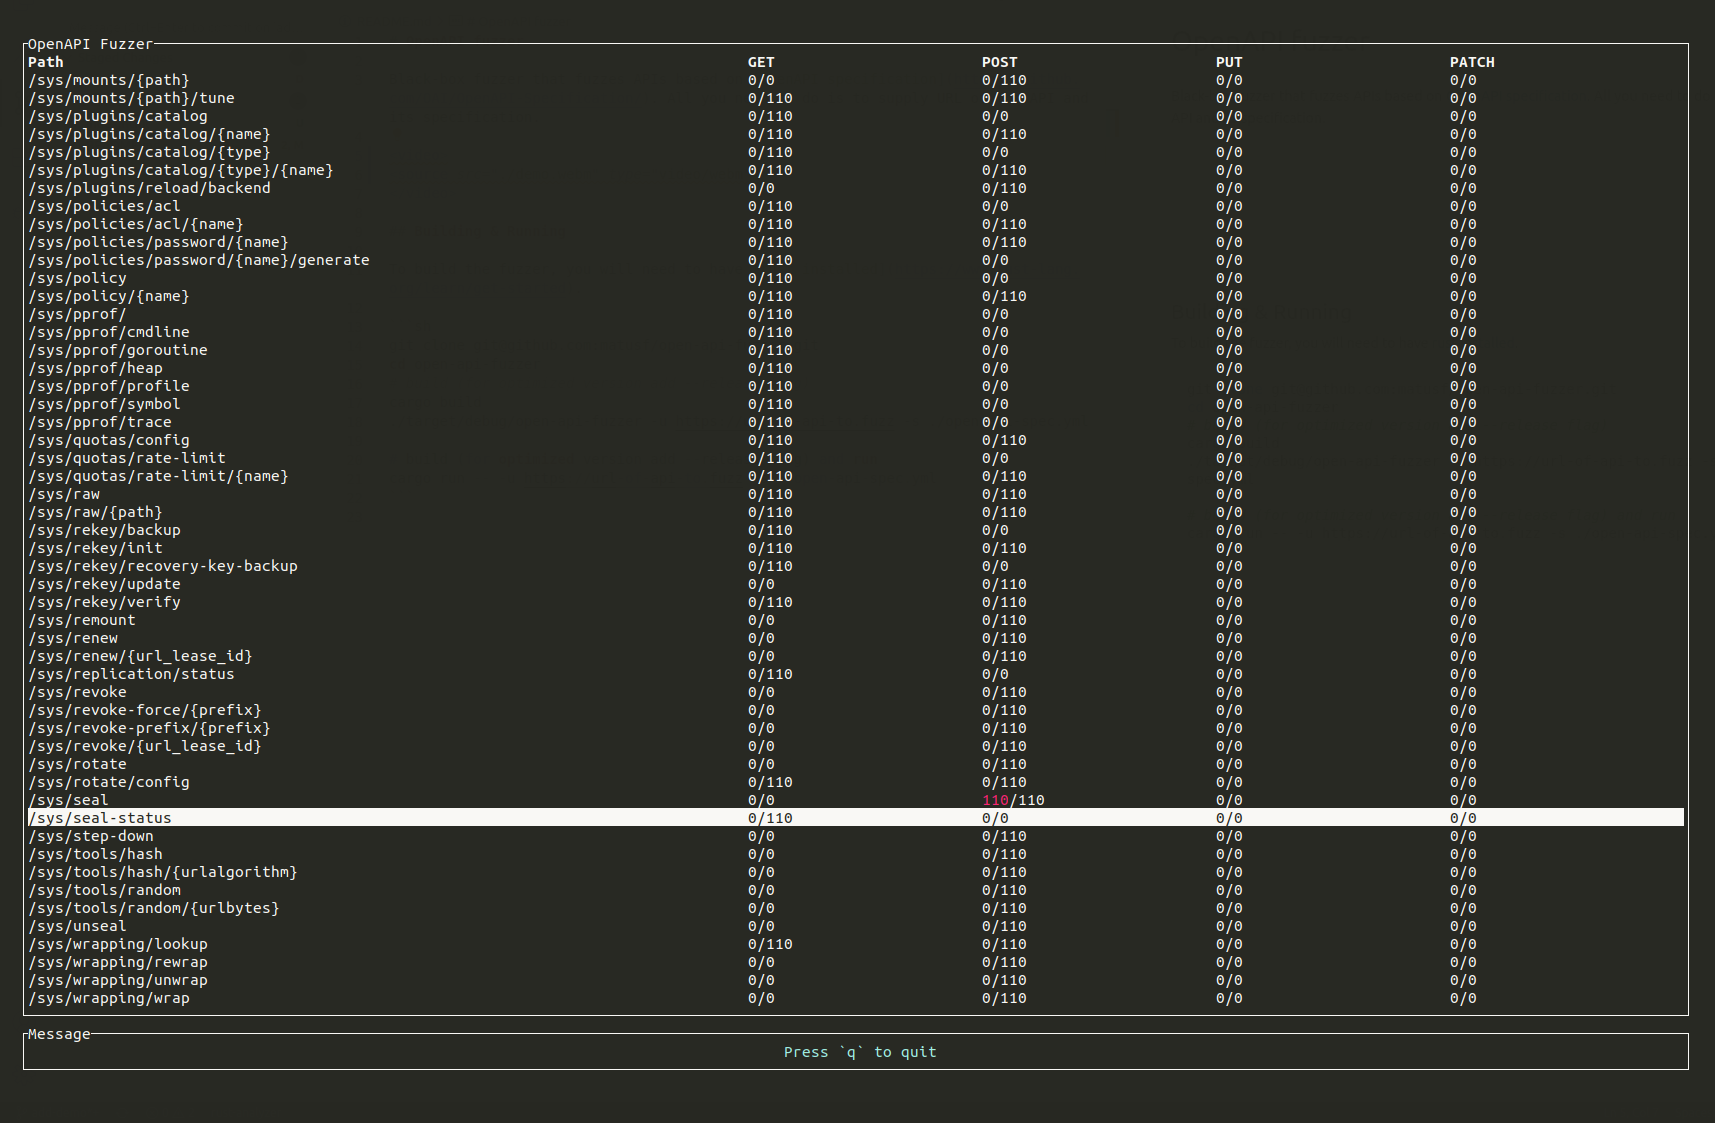Select /sys/tools/hash/{urlalgorithm} path
This screenshot has width=1715, height=1123.
pyautogui.click(x=163, y=872)
